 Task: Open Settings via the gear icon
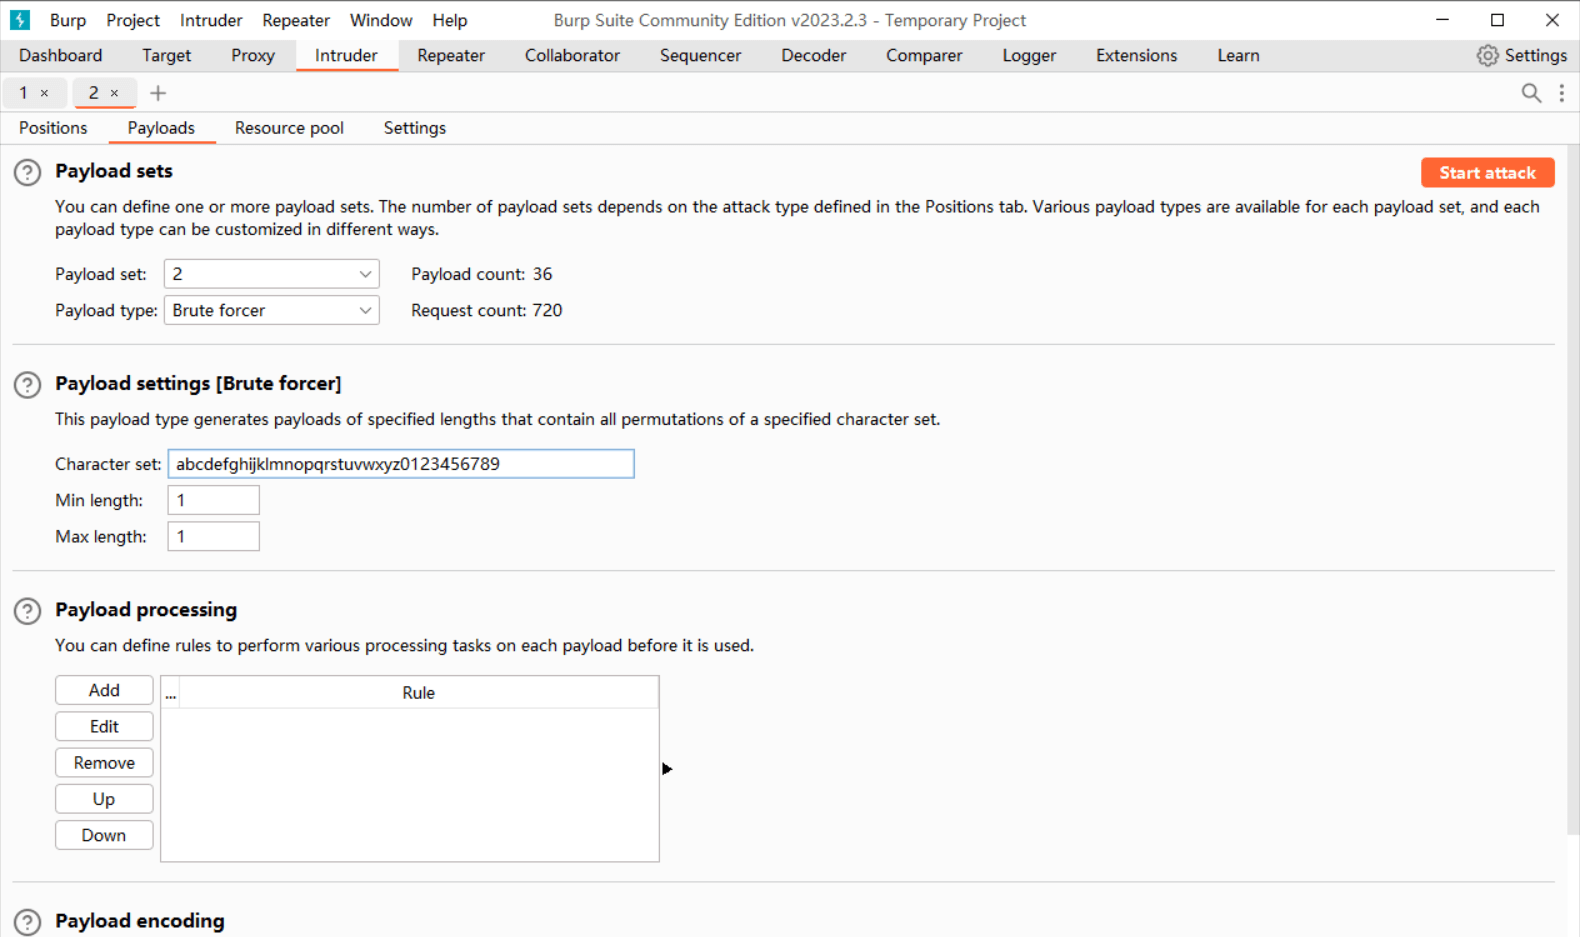(1487, 56)
